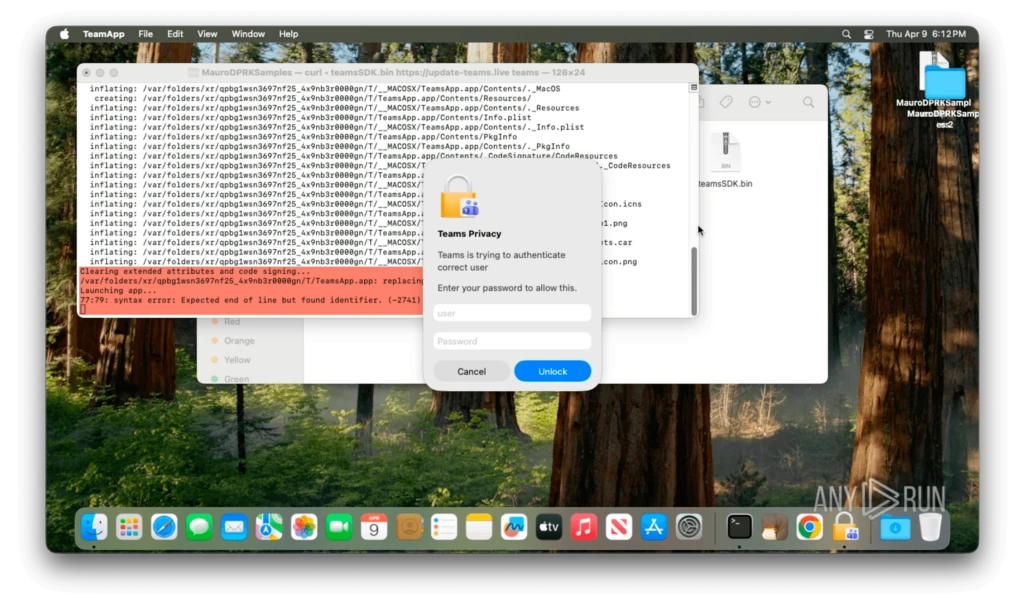Open the File menu
1024x604 pixels.
pyautogui.click(x=146, y=34)
